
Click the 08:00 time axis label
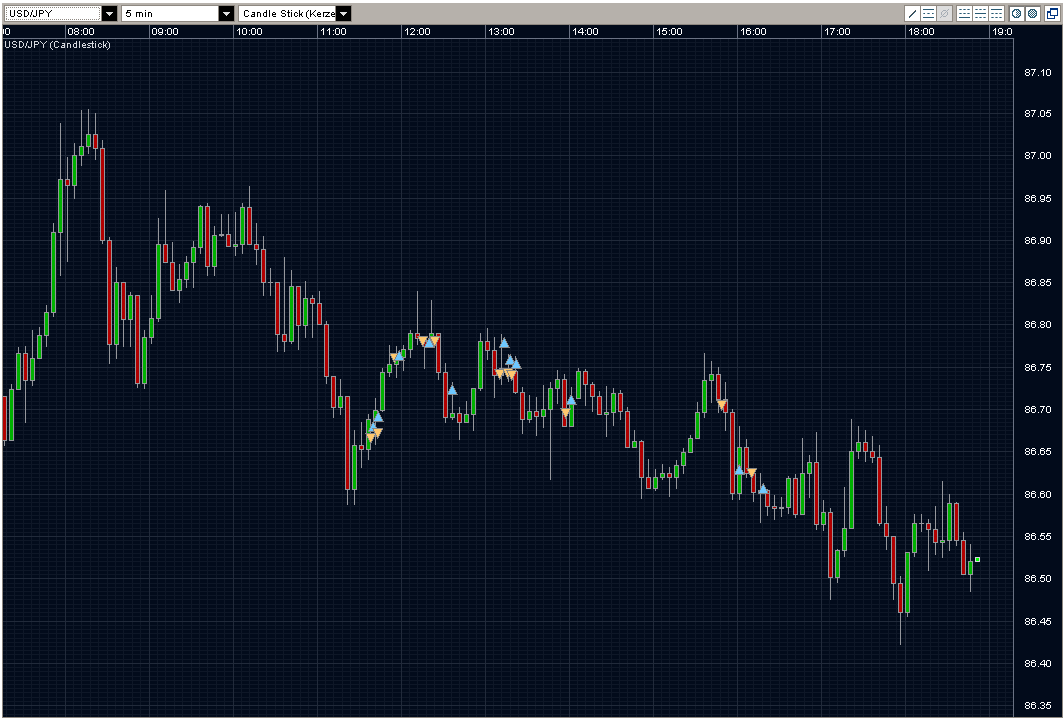pyautogui.click(x=81, y=32)
